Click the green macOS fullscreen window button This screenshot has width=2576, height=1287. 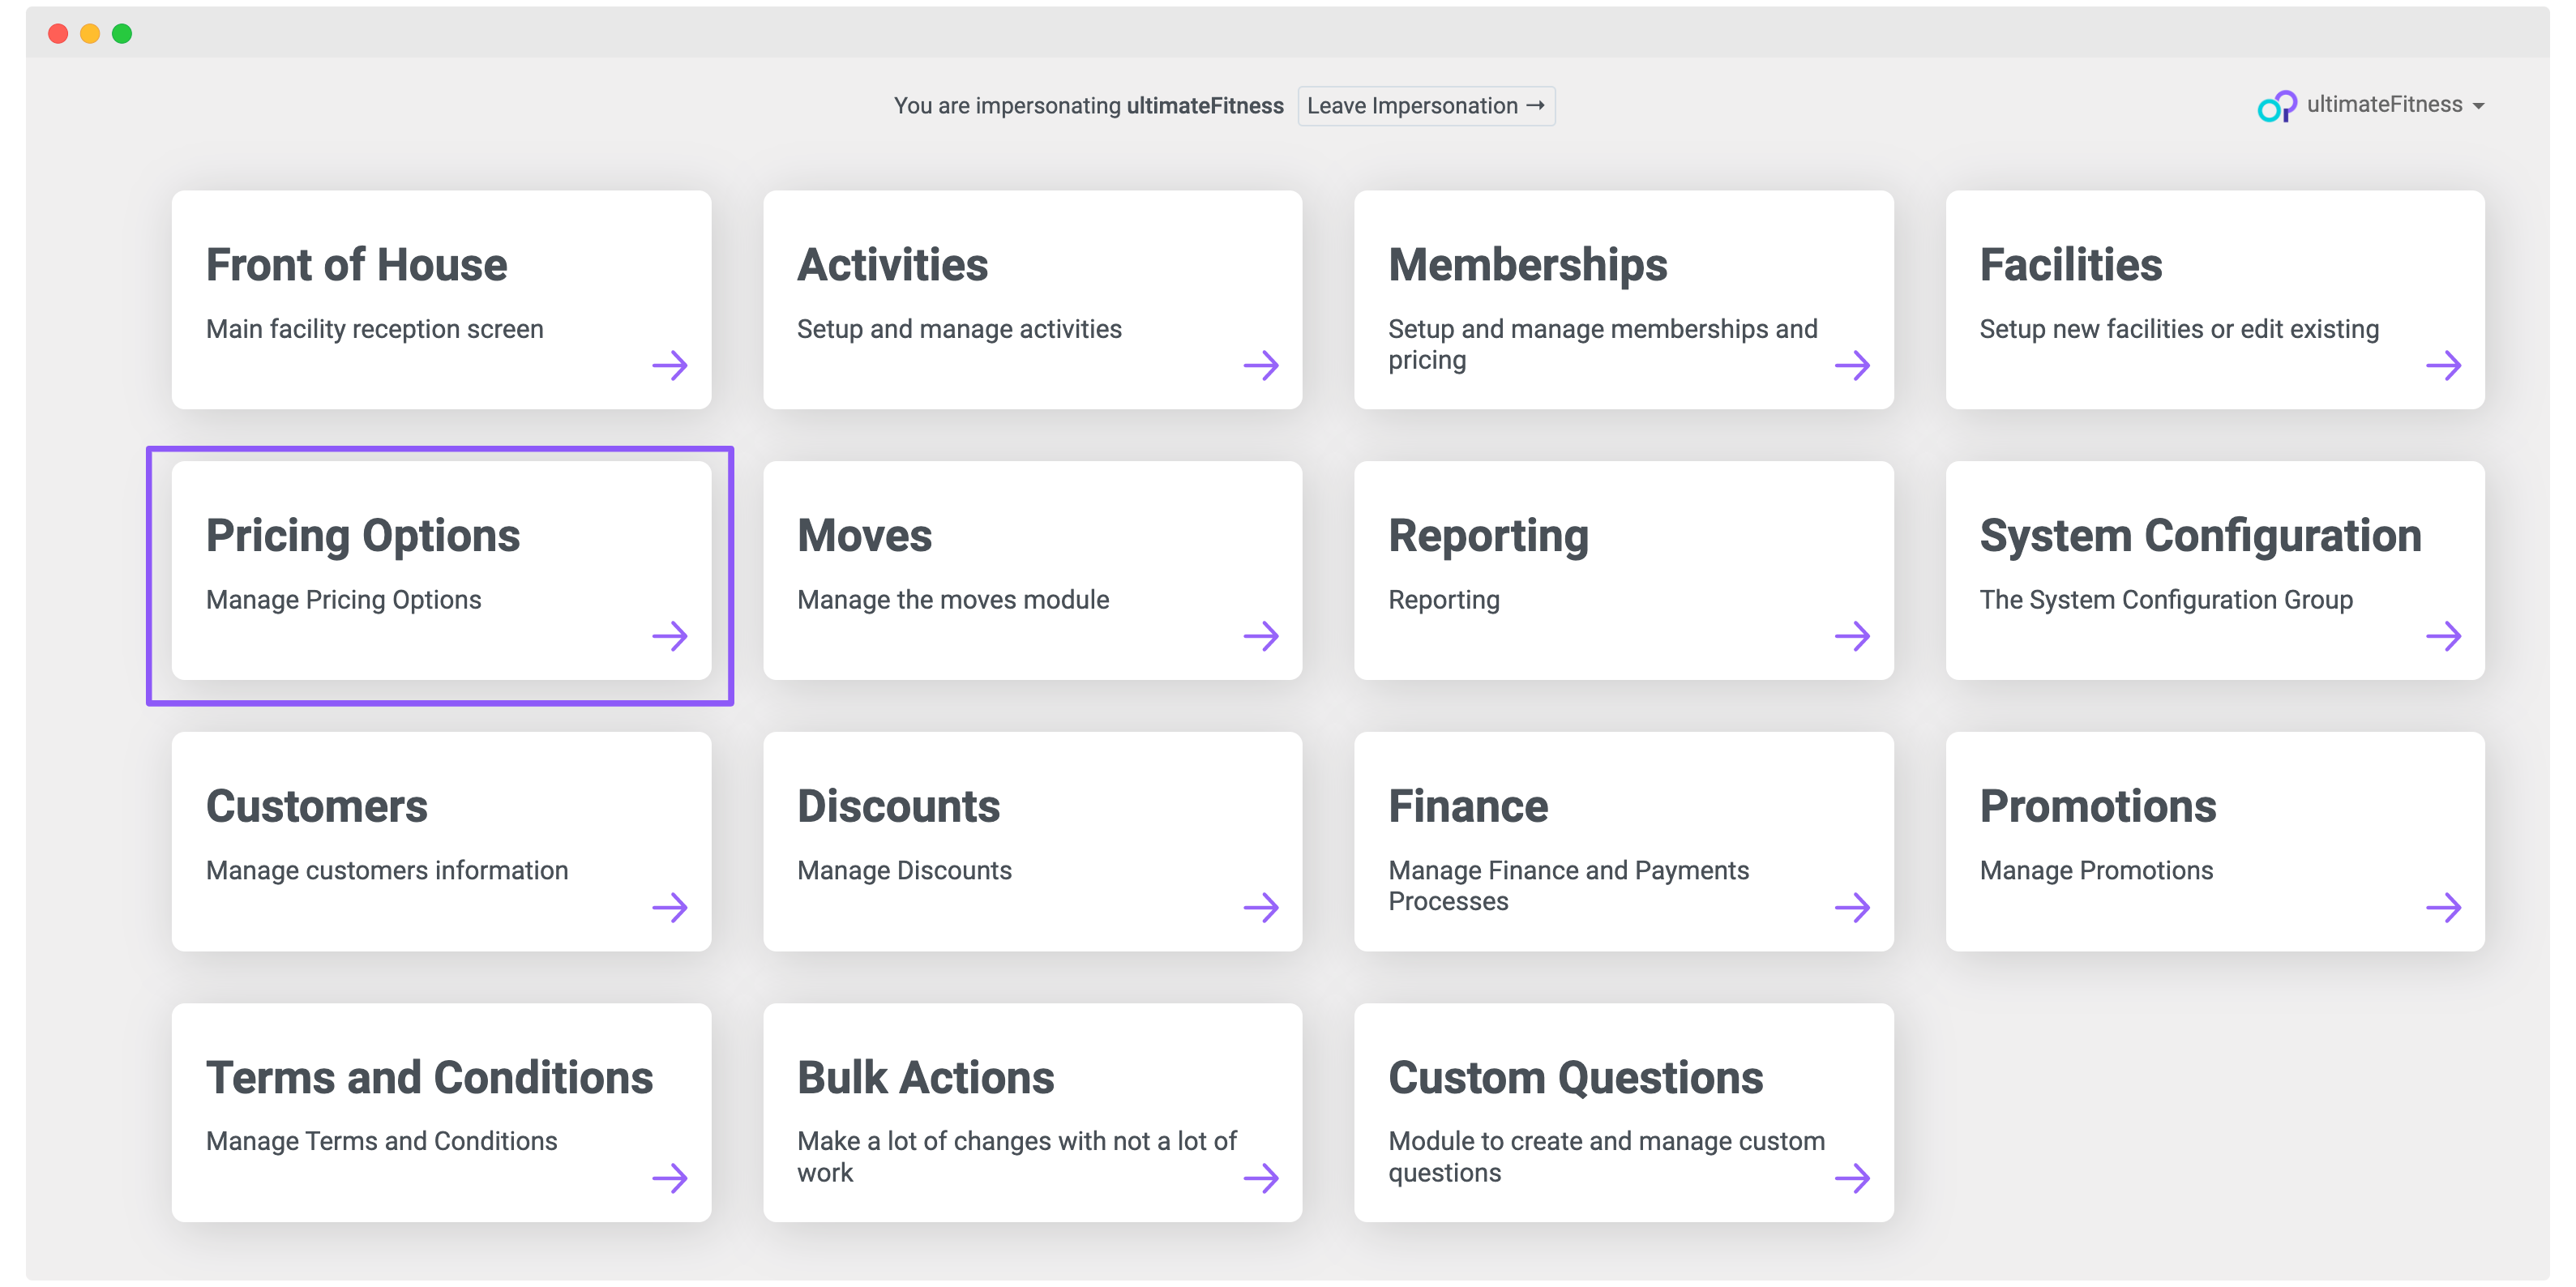(x=122, y=34)
